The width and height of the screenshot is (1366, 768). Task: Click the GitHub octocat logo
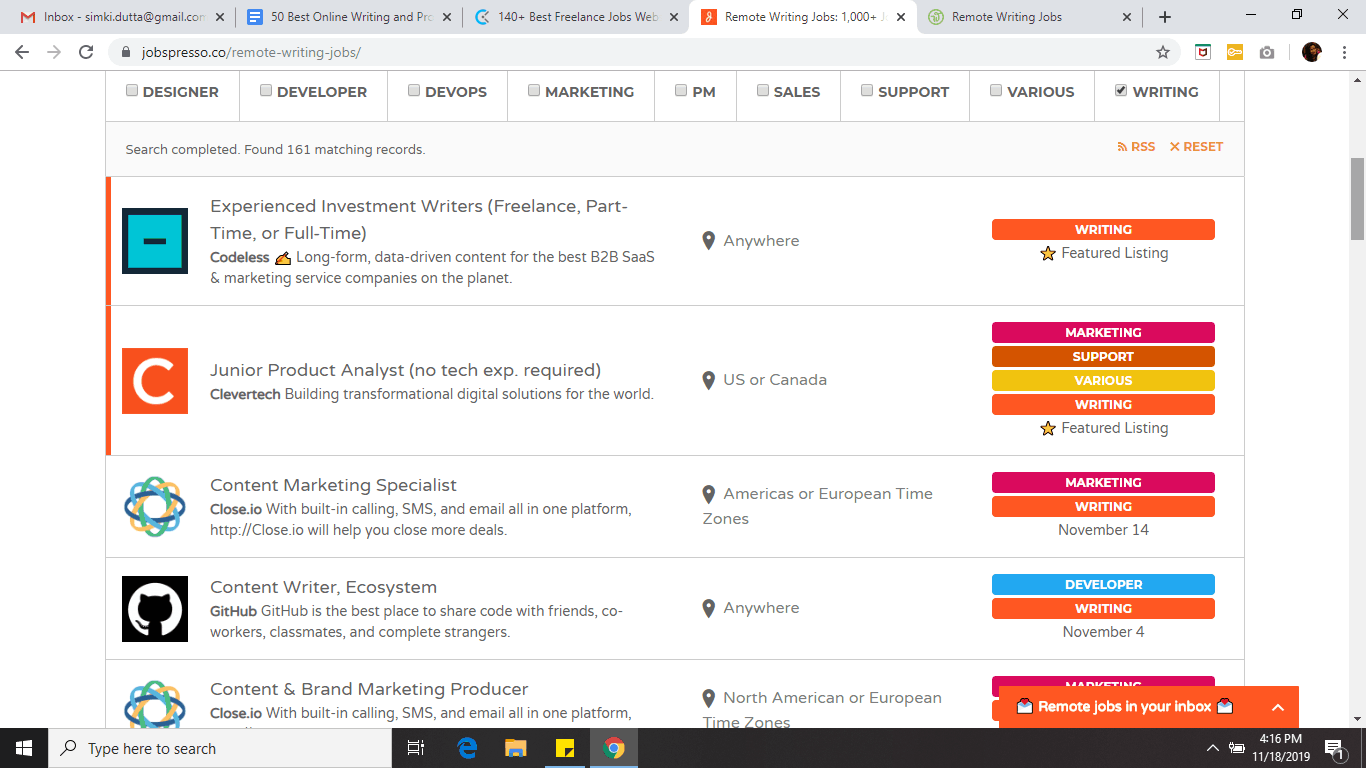155,609
